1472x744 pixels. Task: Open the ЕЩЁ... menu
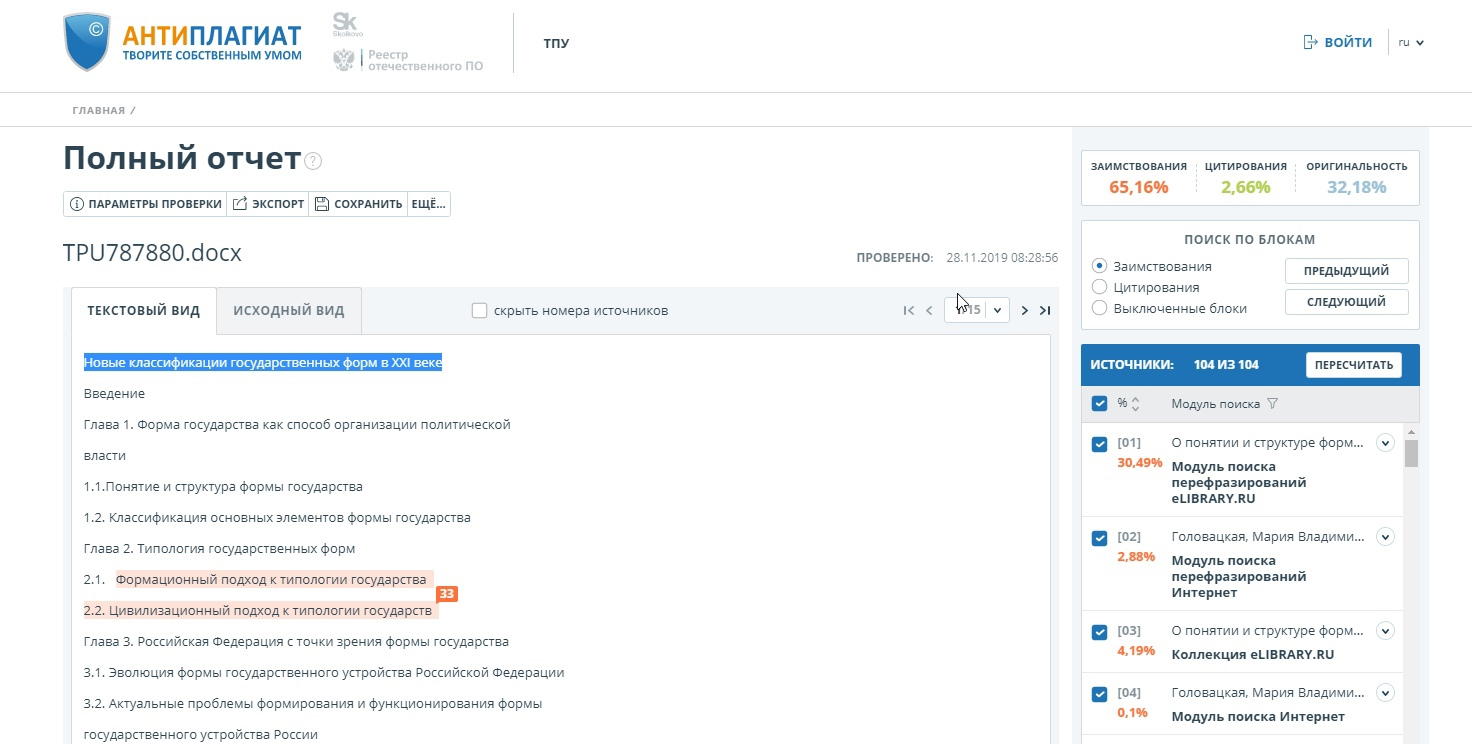428,204
